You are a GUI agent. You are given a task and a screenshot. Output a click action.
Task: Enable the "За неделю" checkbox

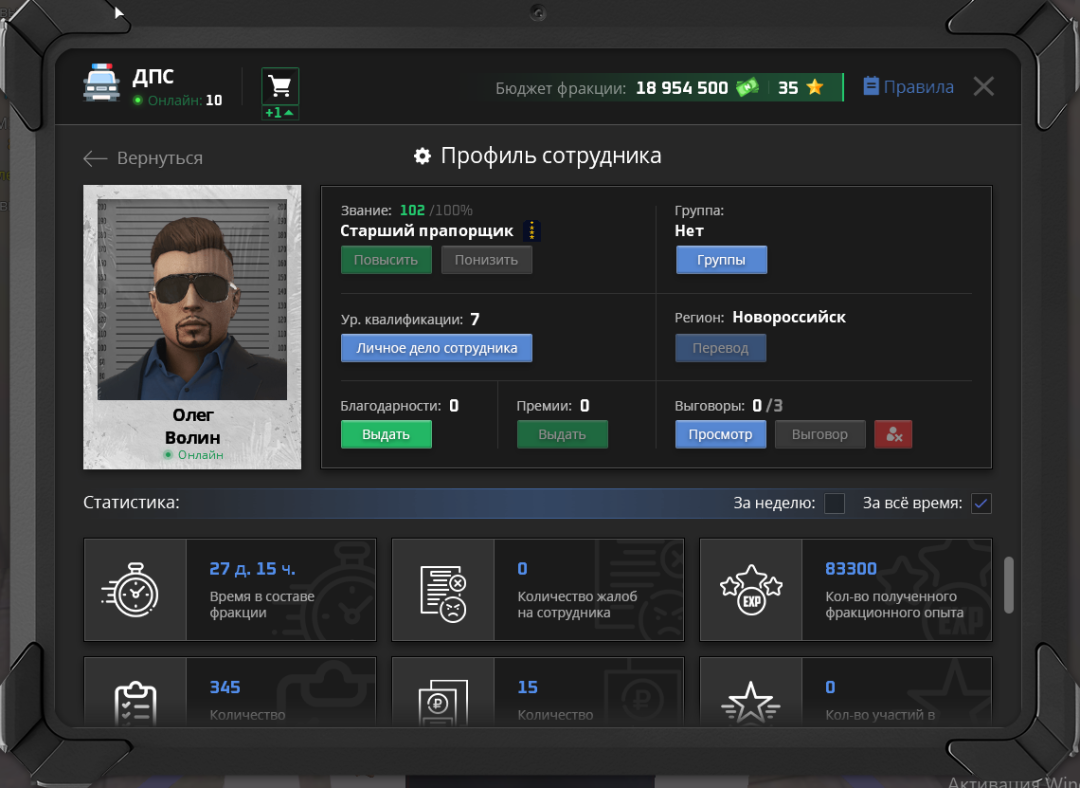coord(834,503)
